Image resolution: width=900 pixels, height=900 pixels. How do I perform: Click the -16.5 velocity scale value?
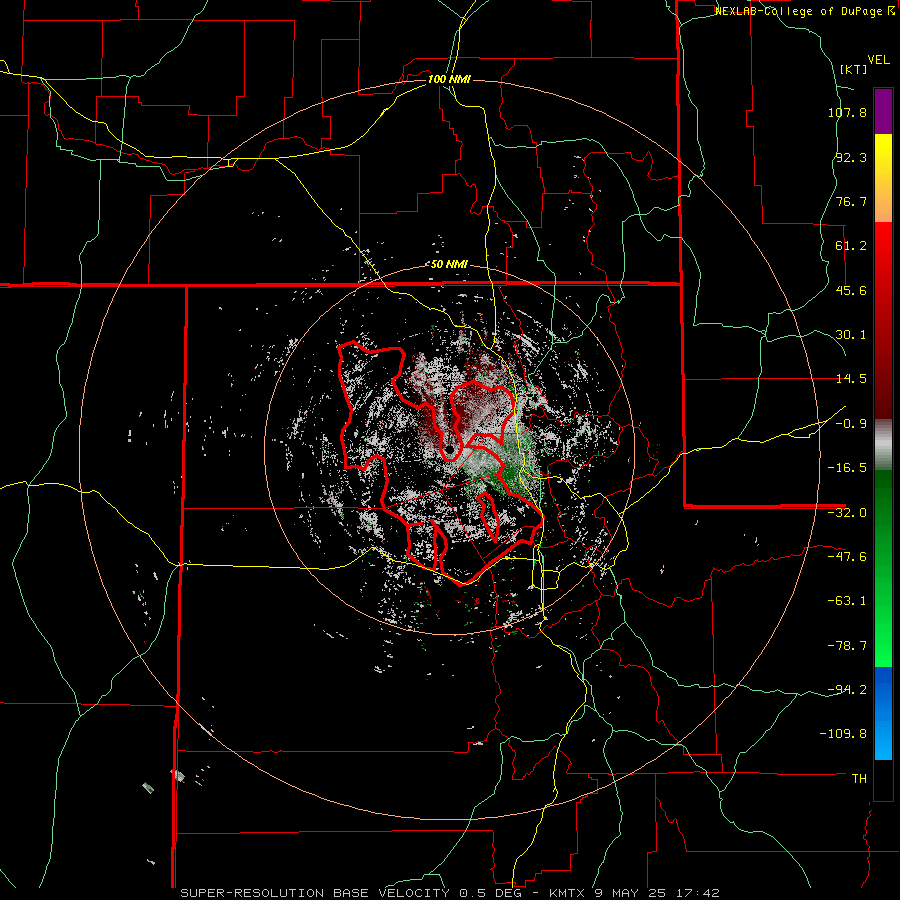pos(847,468)
